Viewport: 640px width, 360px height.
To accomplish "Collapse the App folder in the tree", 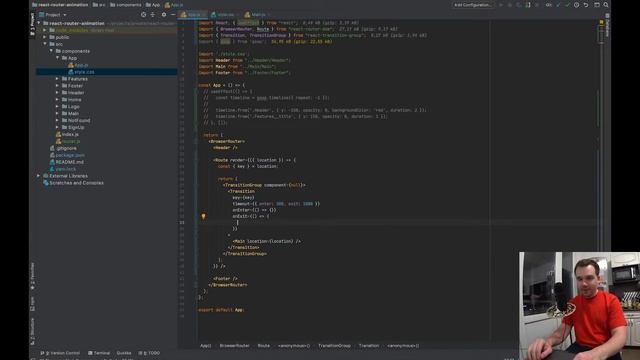I will 58,58.
